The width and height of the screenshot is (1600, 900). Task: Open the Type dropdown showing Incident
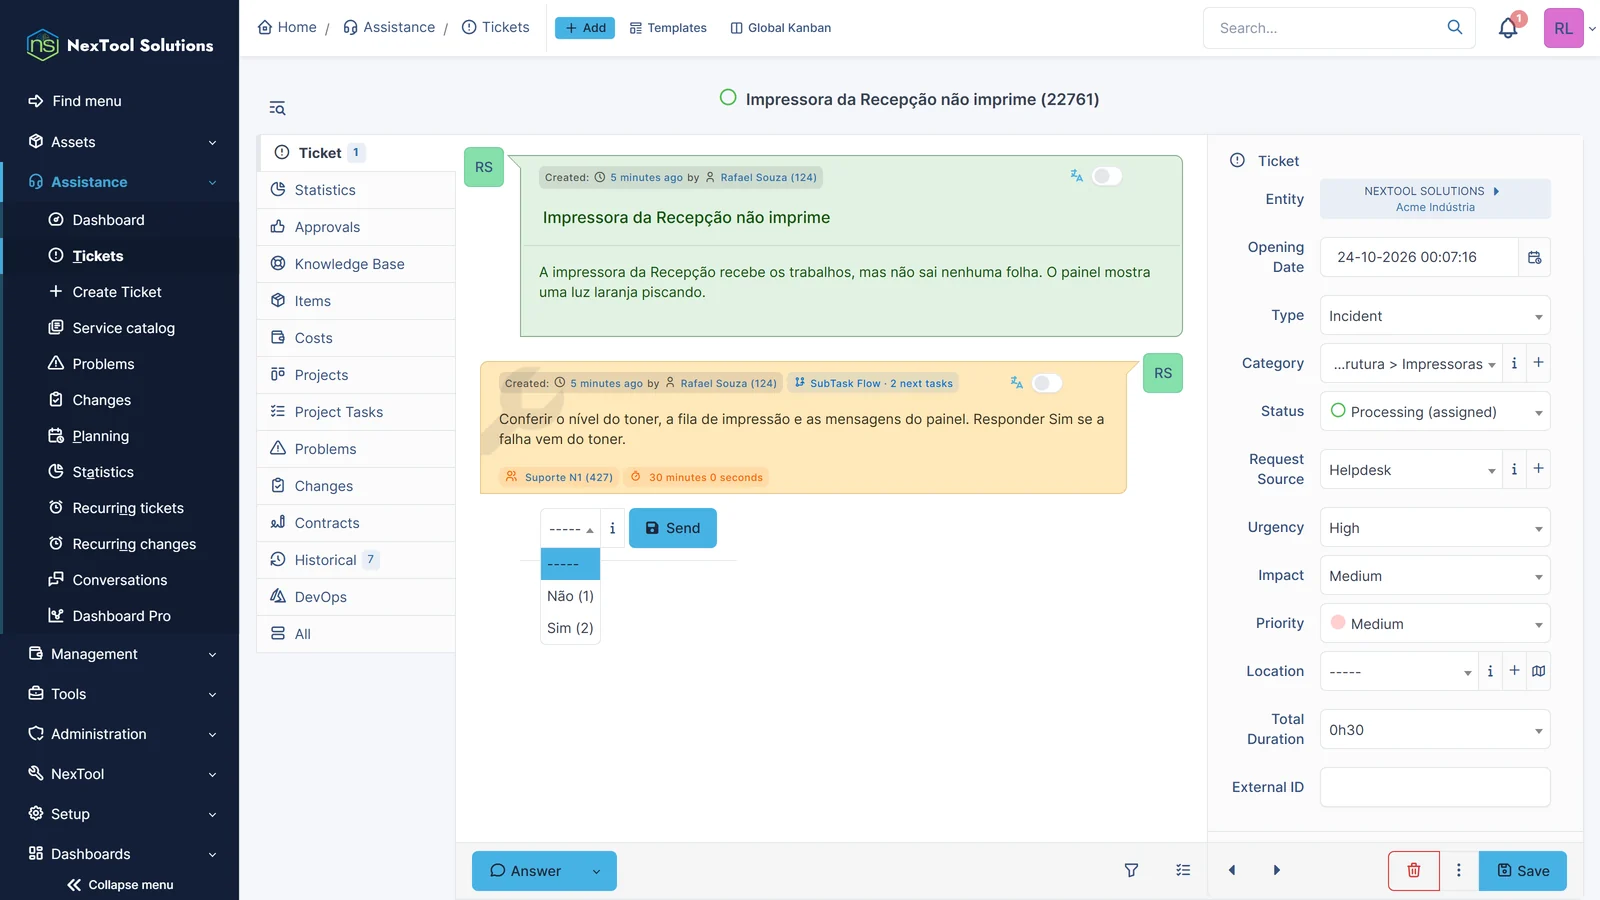coord(1435,316)
